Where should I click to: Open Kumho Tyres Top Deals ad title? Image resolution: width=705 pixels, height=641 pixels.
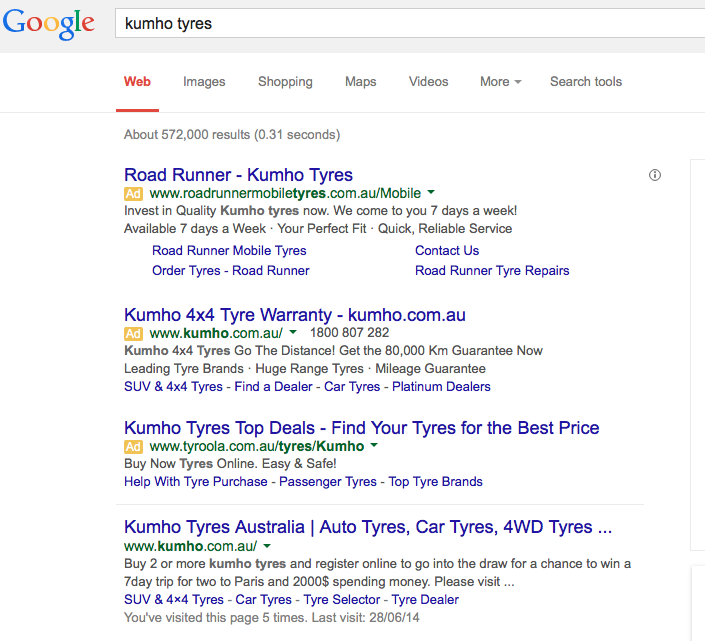[x=361, y=428]
